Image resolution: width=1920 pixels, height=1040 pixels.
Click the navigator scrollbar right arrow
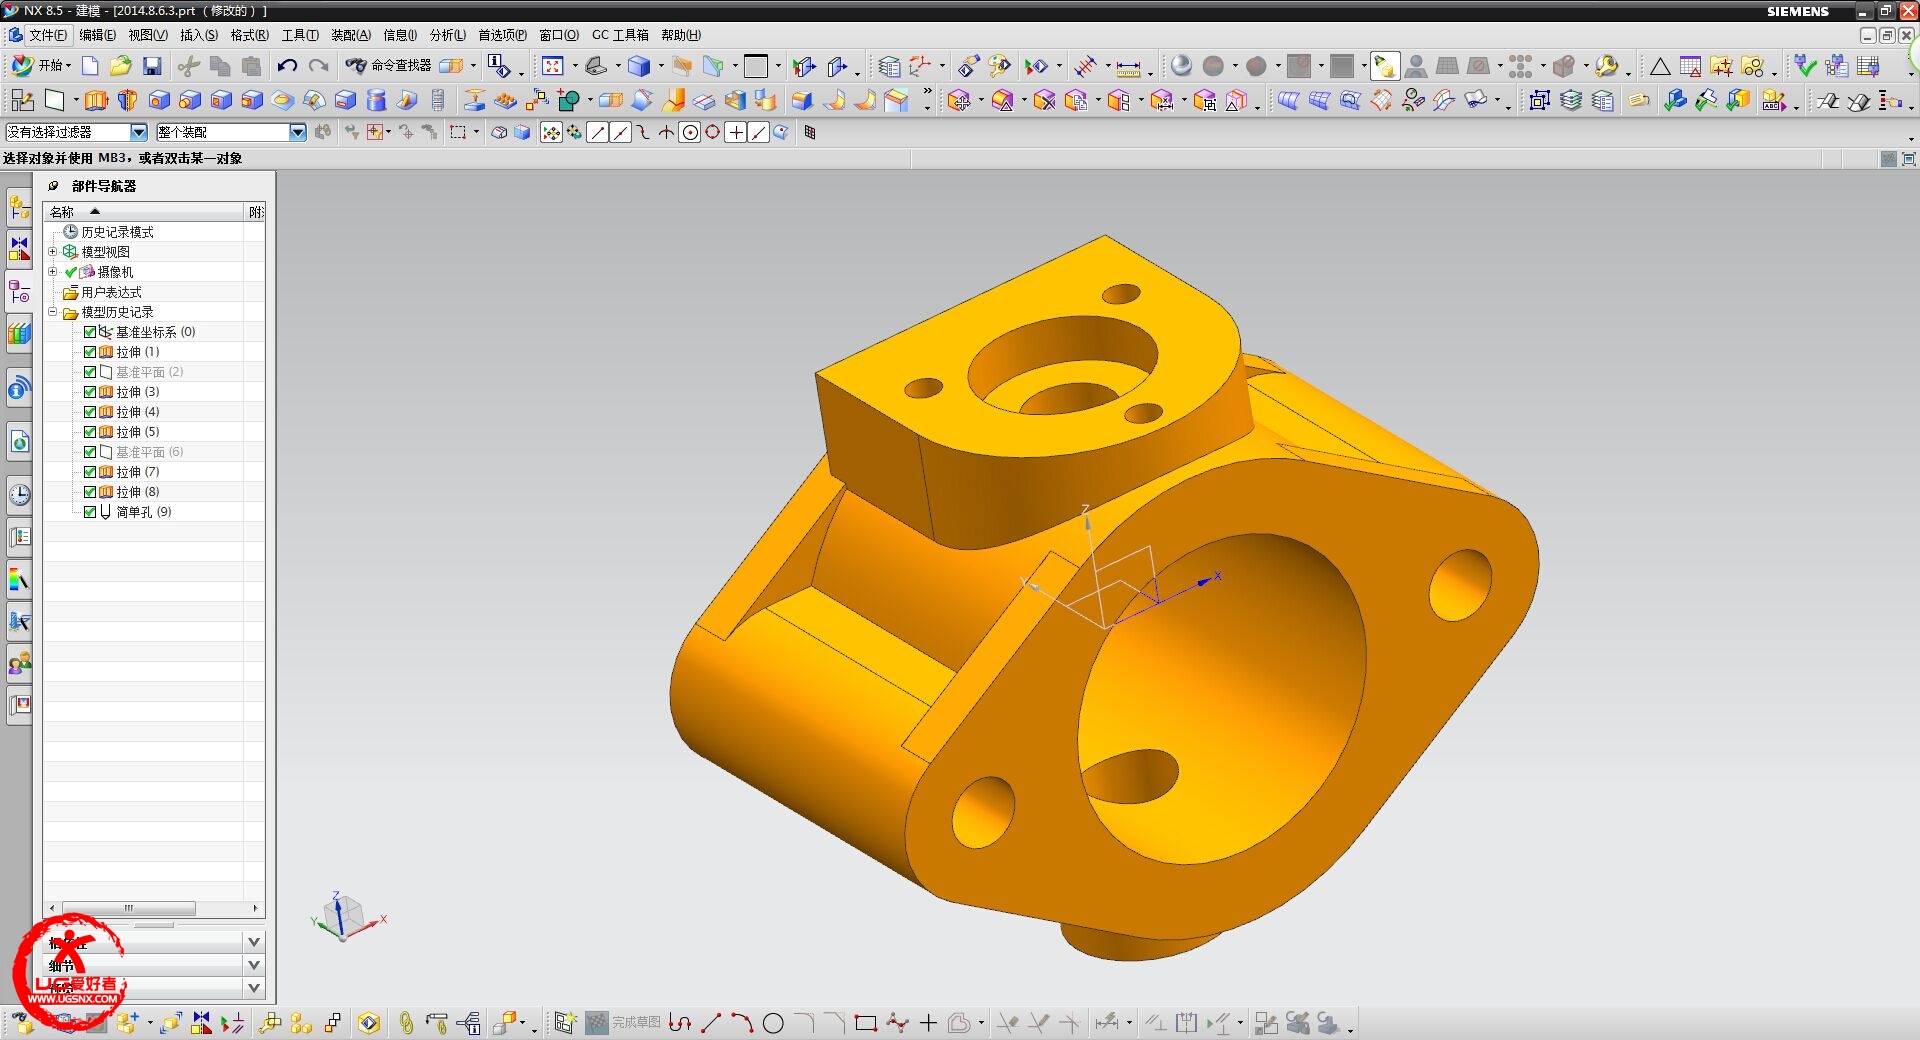256,908
